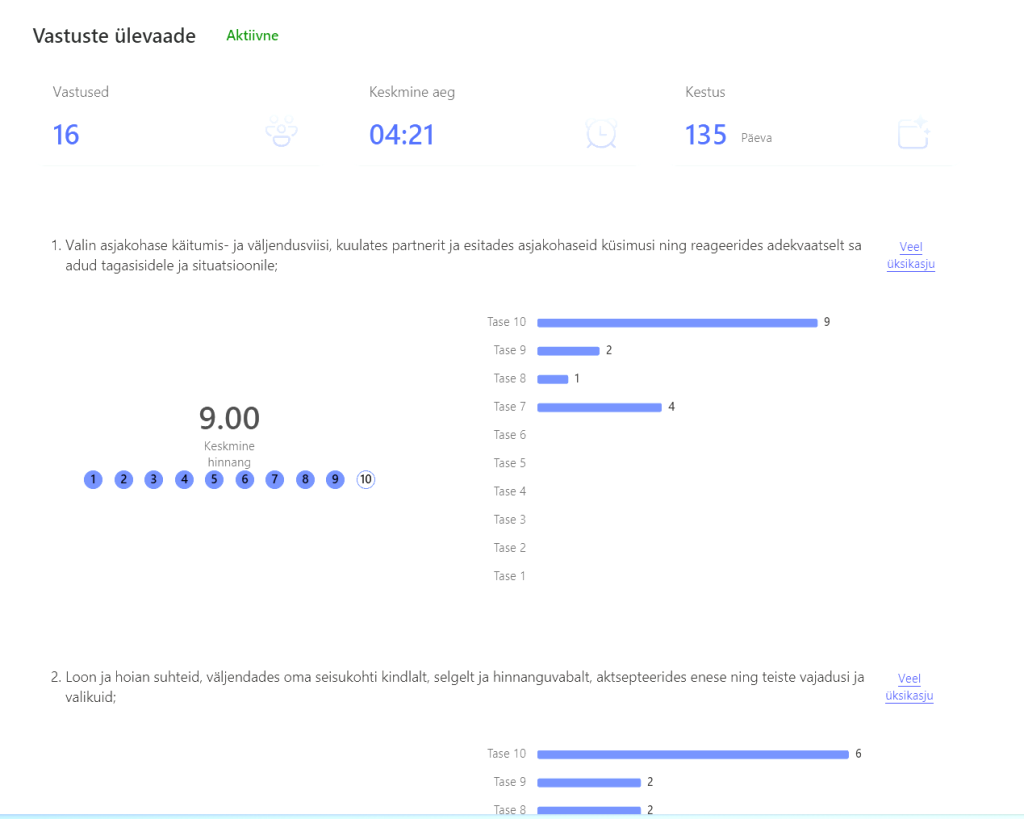Click rating circle number 3

(x=154, y=480)
